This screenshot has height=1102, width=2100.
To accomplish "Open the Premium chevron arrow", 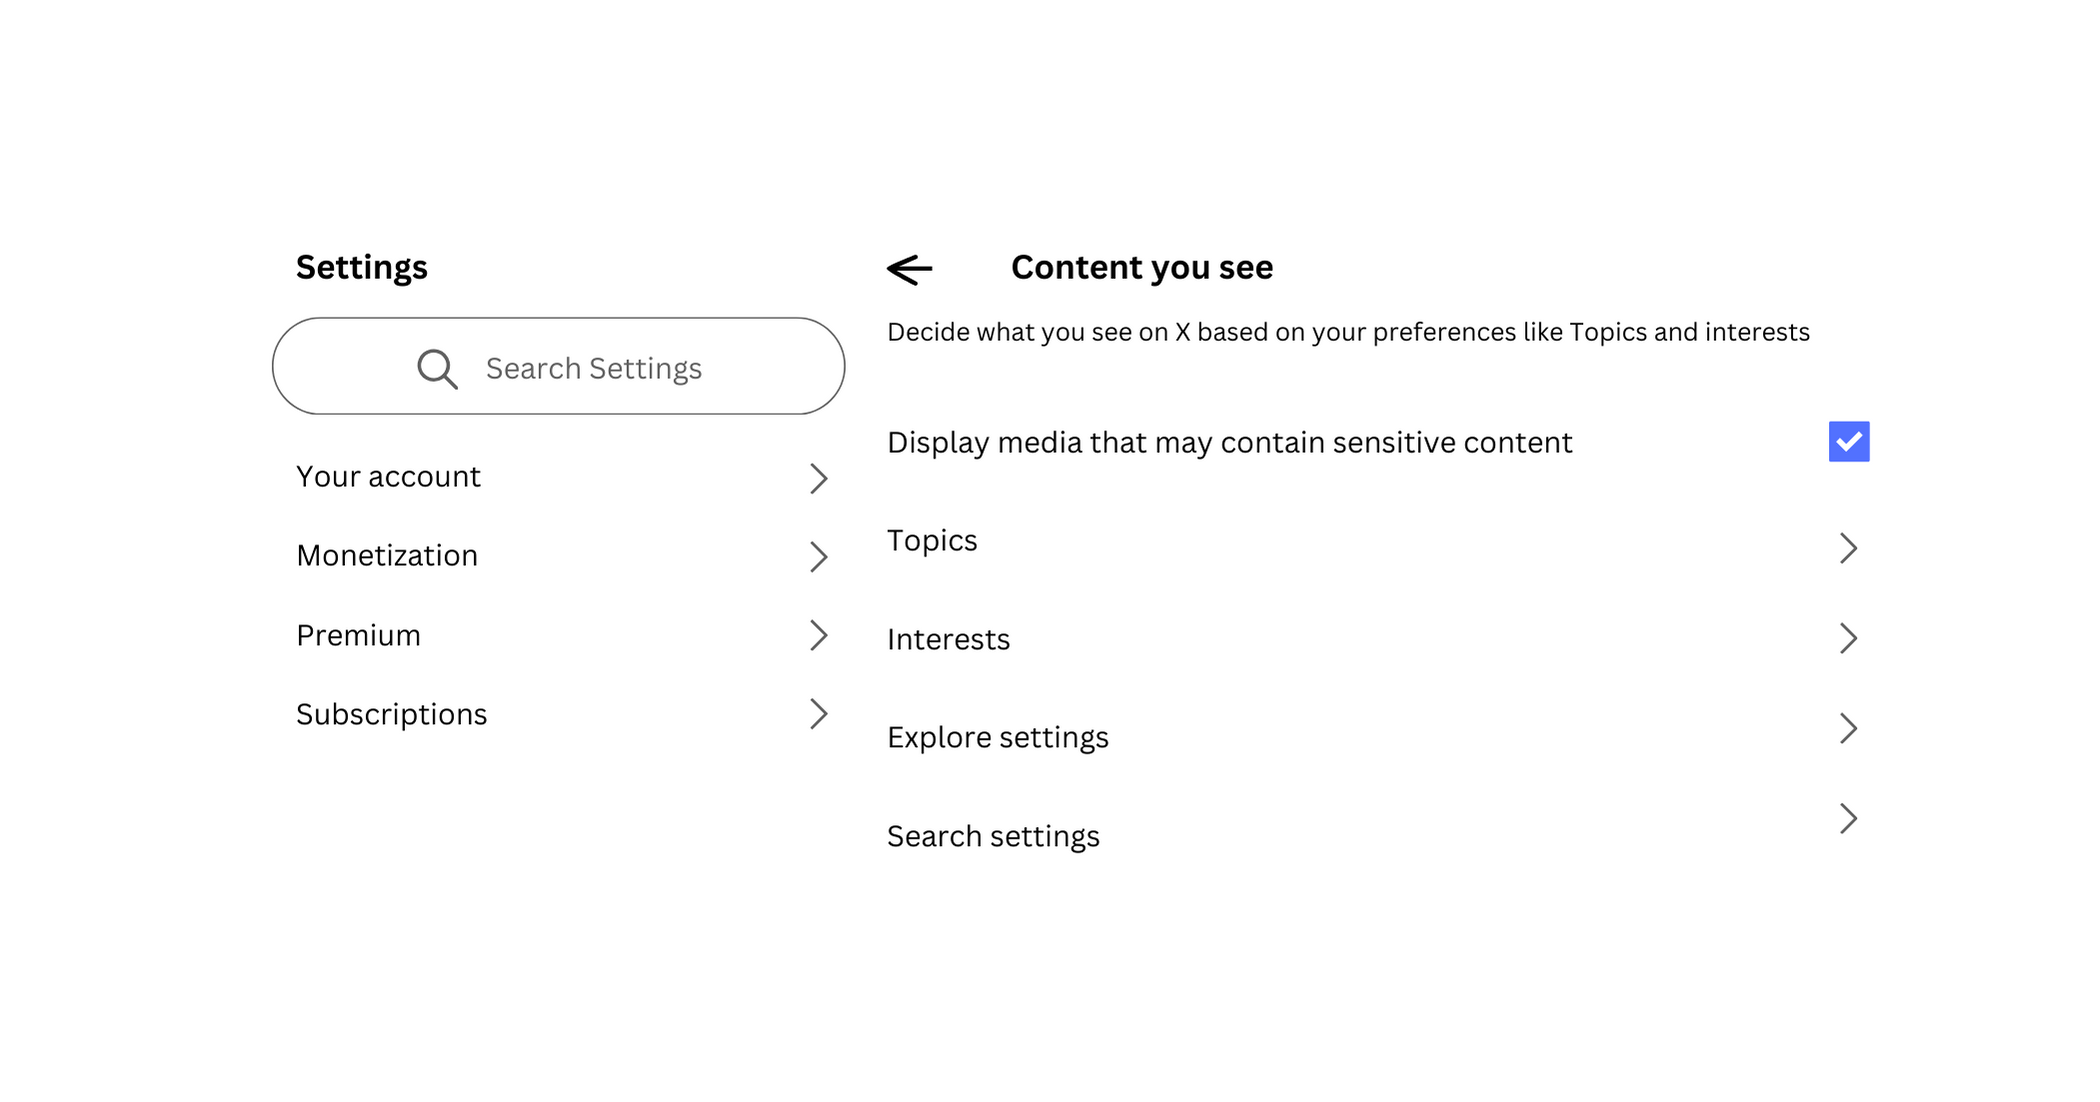I will (x=818, y=636).
